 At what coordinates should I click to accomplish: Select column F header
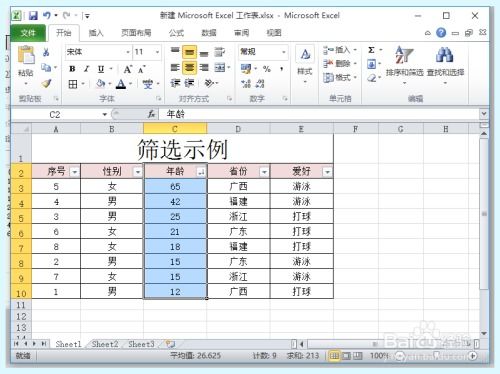(355, 129)
